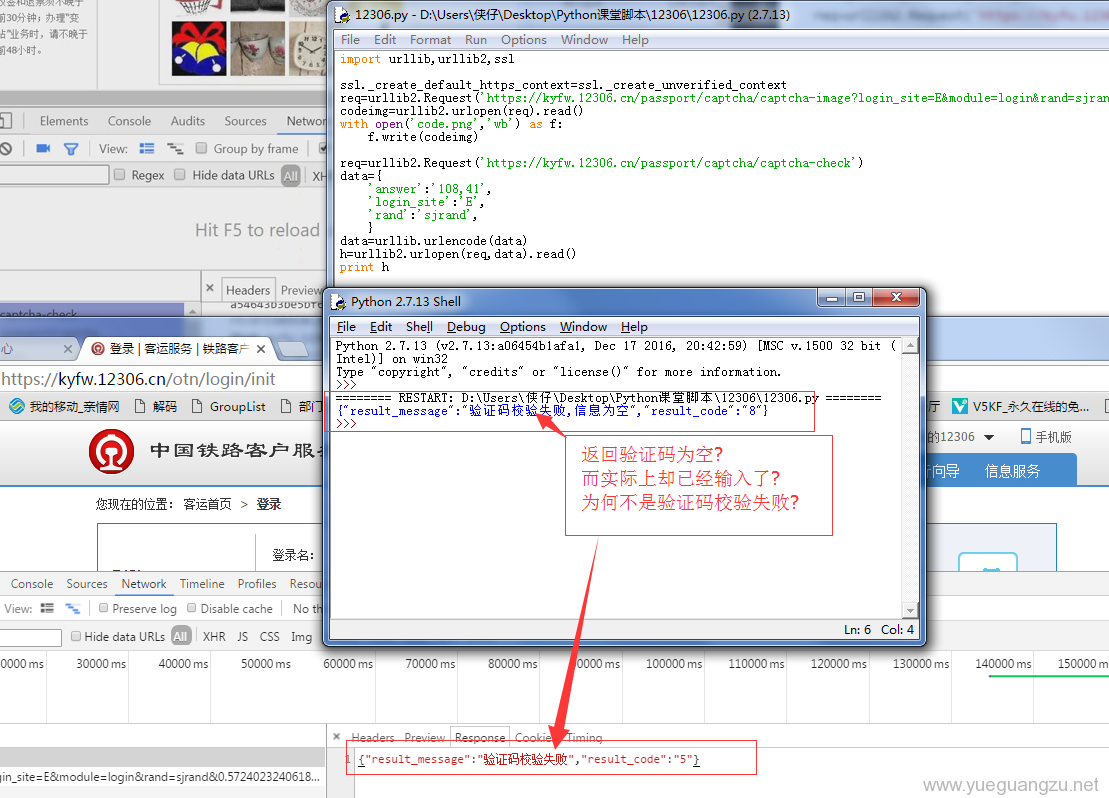Click Python Shell scrollbar down arrow
The height and width of the screenshot is (798, 1109).
click(x=910, y=610)
